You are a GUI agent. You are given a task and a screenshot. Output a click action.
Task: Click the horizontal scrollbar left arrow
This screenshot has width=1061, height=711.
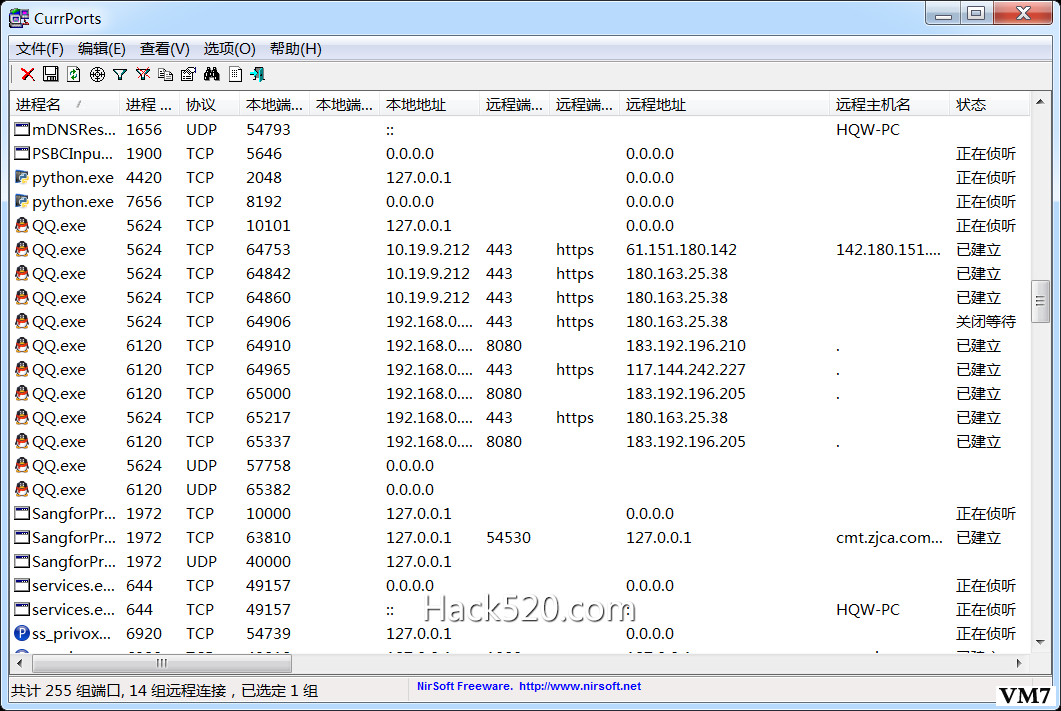pyautogui.click(x=20, y=663)
